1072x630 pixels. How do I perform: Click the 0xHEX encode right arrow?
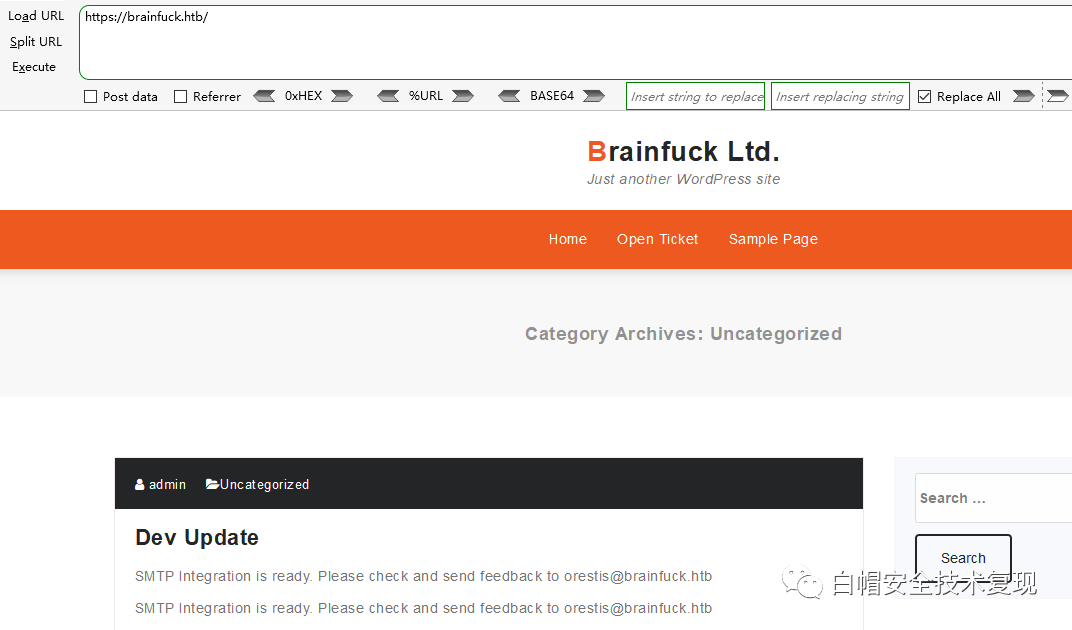342,96
